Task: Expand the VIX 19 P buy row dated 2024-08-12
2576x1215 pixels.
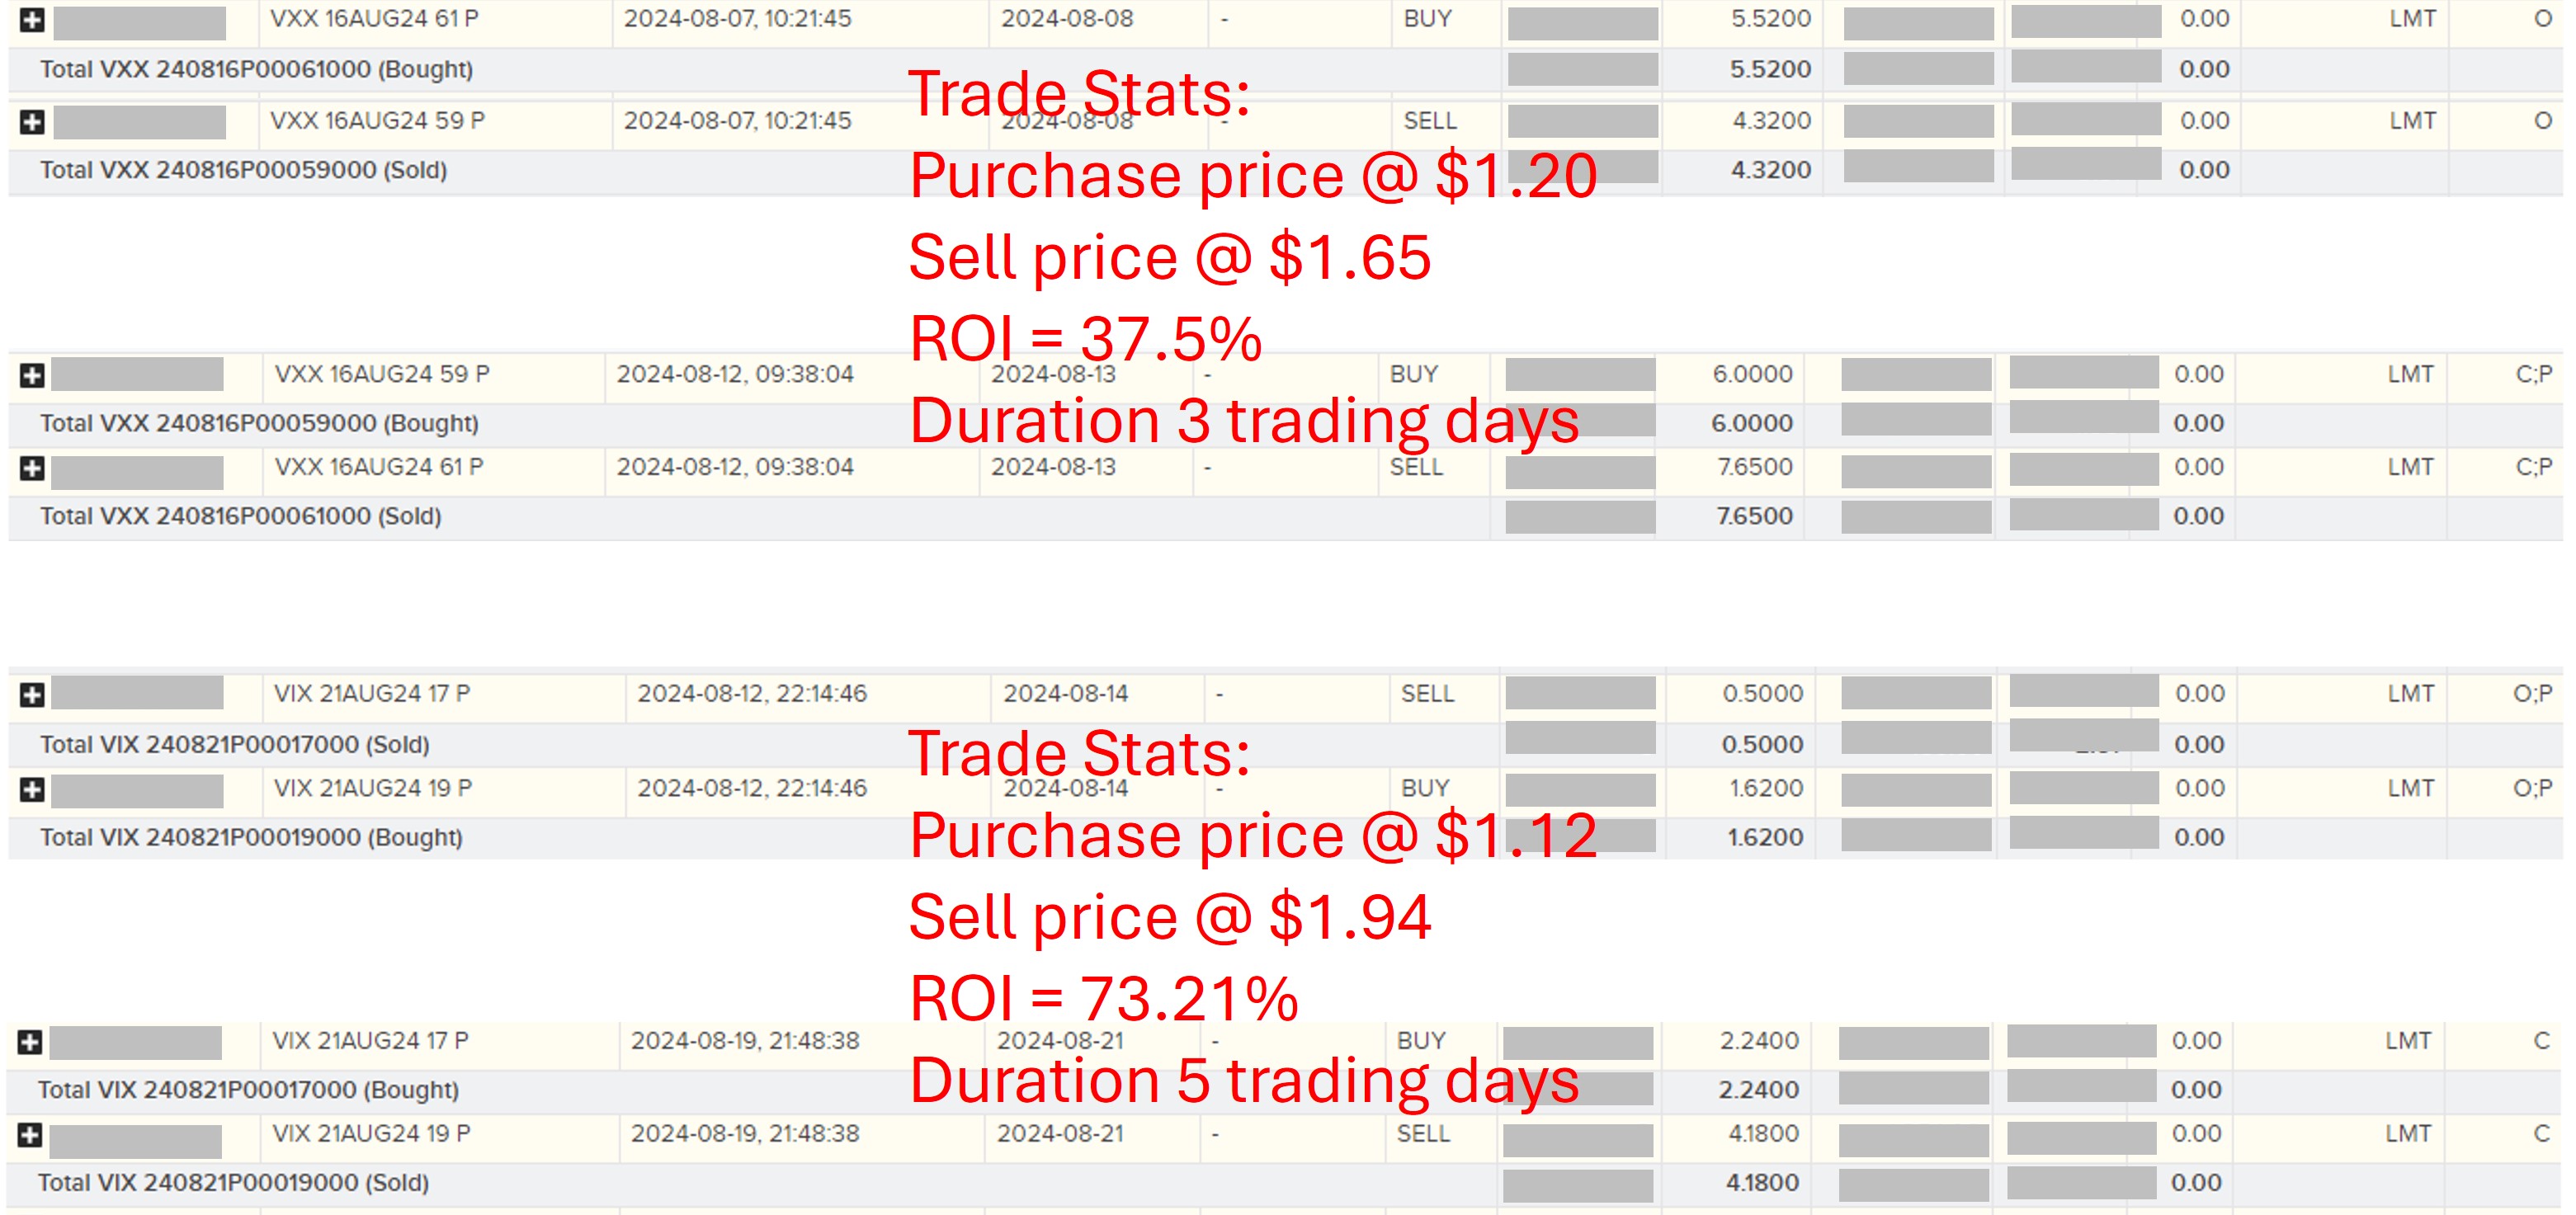Action: pyautogui.click(x=32, y=789)
